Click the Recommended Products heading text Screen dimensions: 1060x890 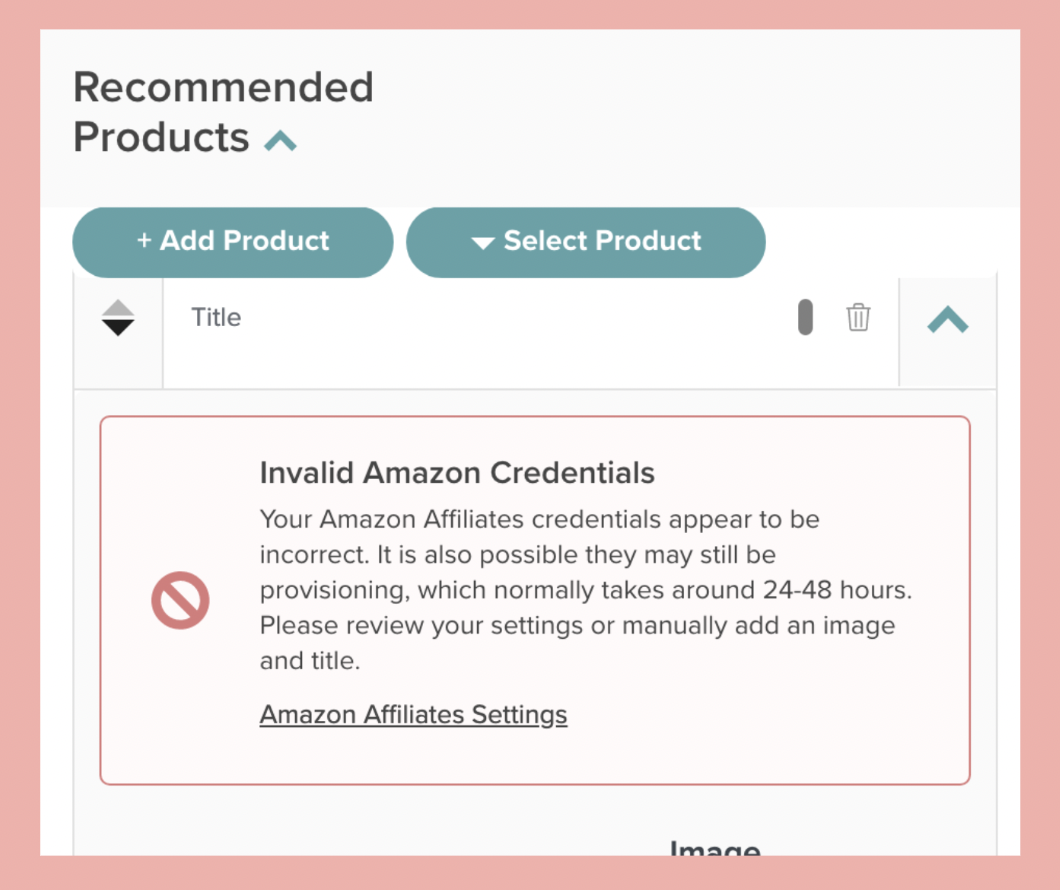[x=223, y=110]
